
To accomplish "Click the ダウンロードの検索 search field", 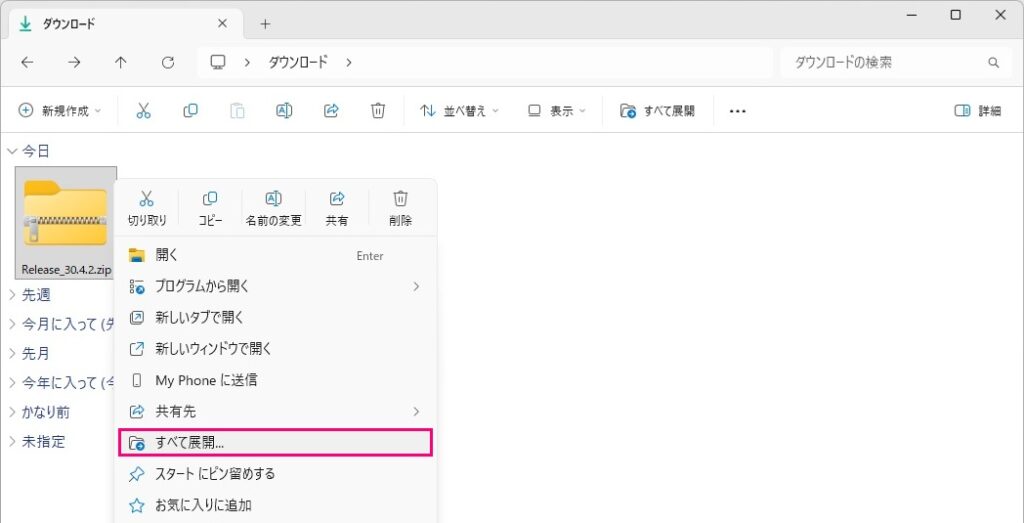I will (x=885, y=62).
